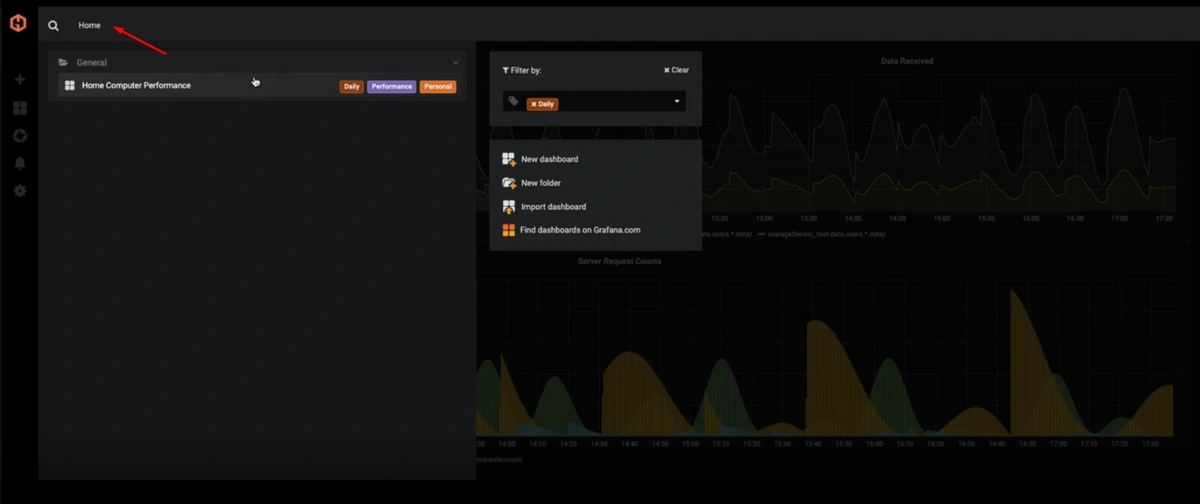Click the Grafana.com dashboards icon

point(509,230)
